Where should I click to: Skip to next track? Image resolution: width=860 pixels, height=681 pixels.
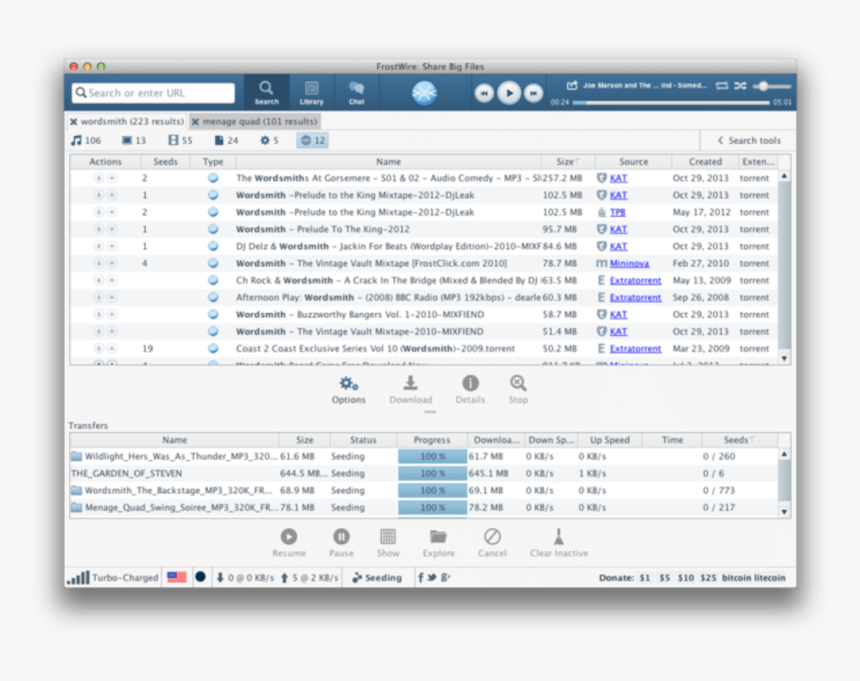click(533, 93)
